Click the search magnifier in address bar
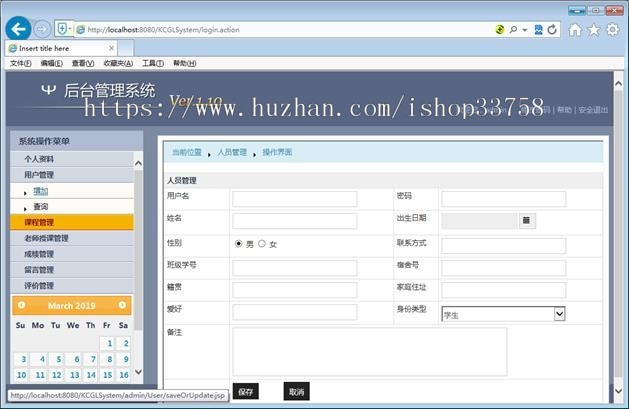629x409 pixels. tap(513, 29)
